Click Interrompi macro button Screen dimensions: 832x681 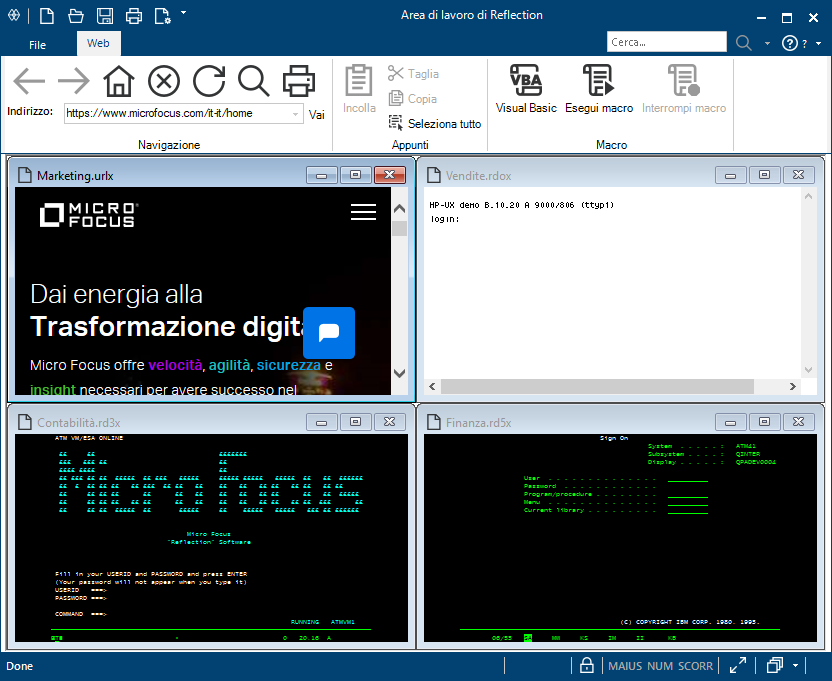pos(683,89)
